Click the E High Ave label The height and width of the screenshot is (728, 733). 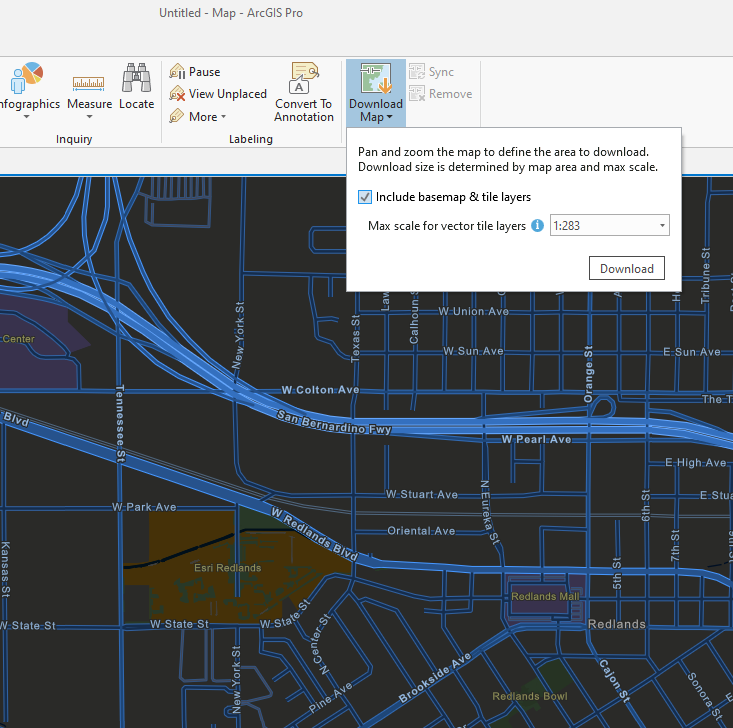coord(696,462)
